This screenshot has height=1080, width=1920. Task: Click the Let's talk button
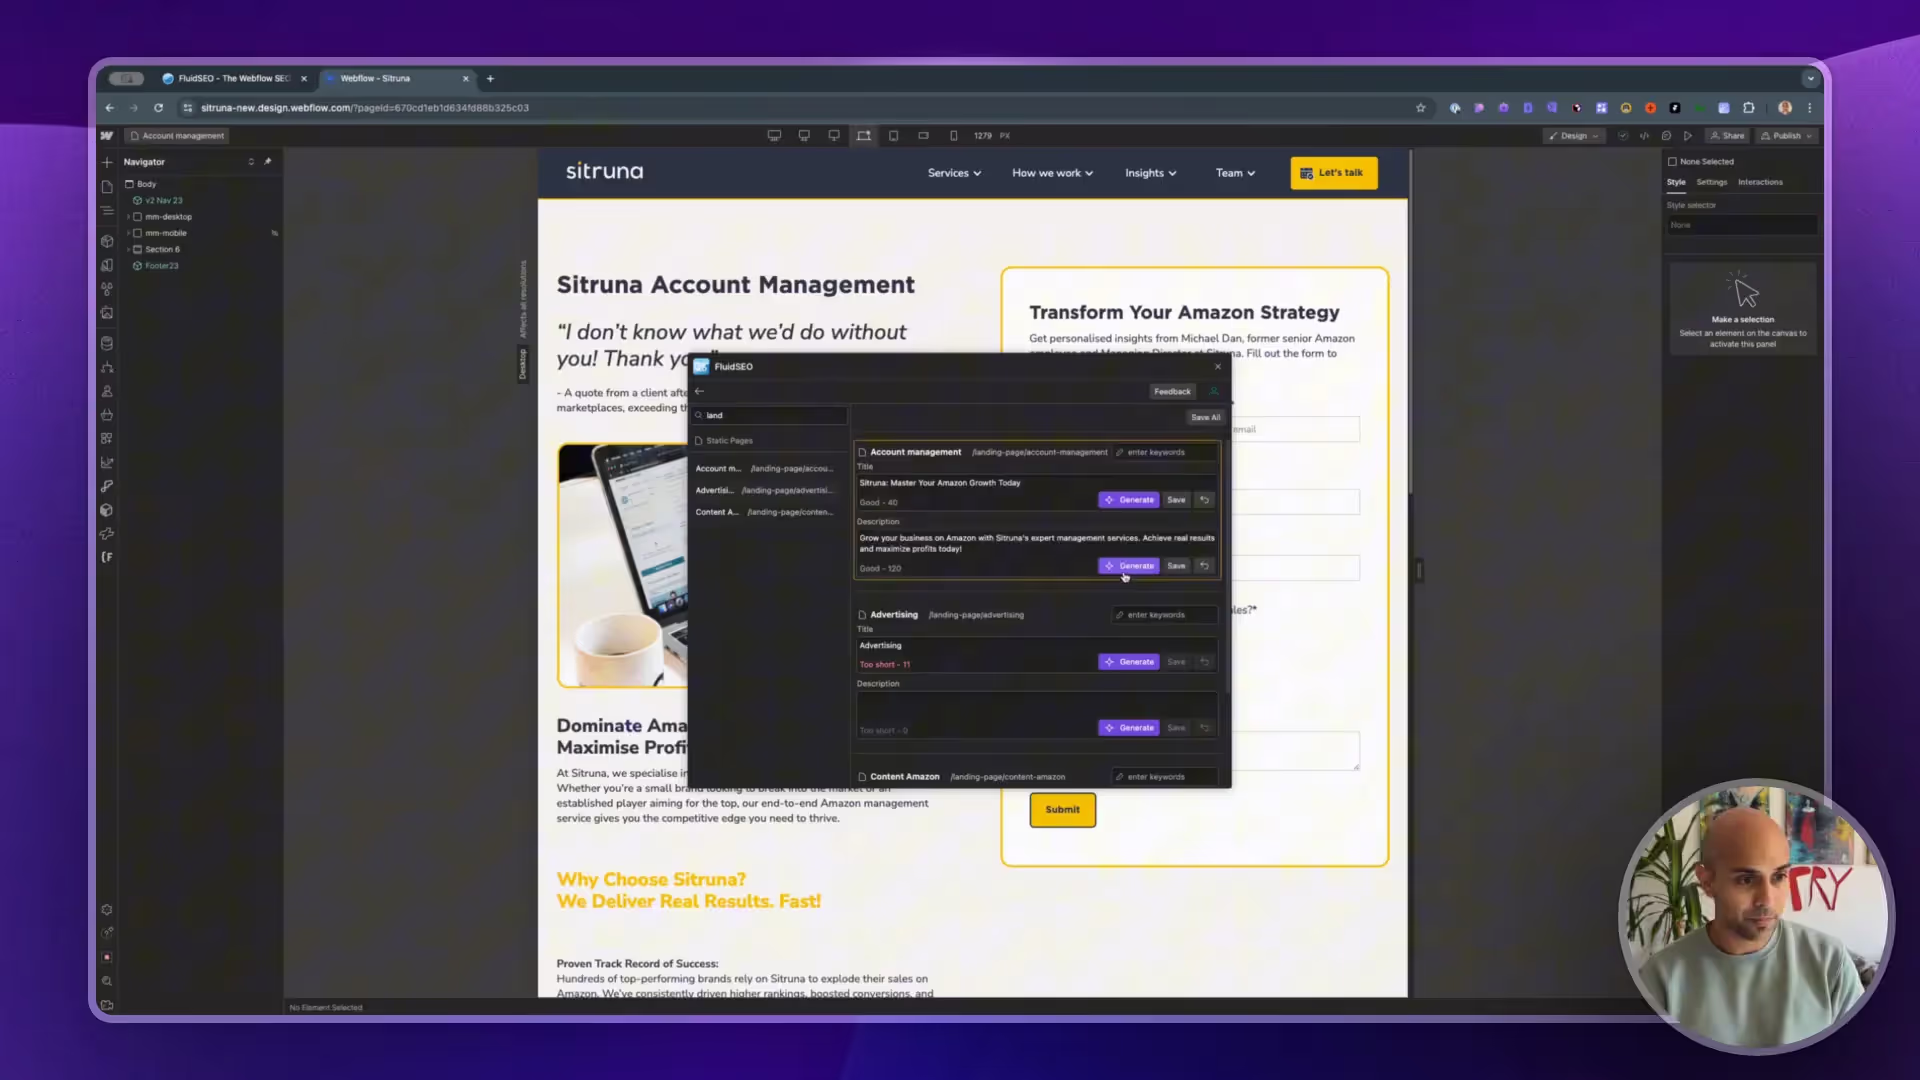[x=1334, y=173]
